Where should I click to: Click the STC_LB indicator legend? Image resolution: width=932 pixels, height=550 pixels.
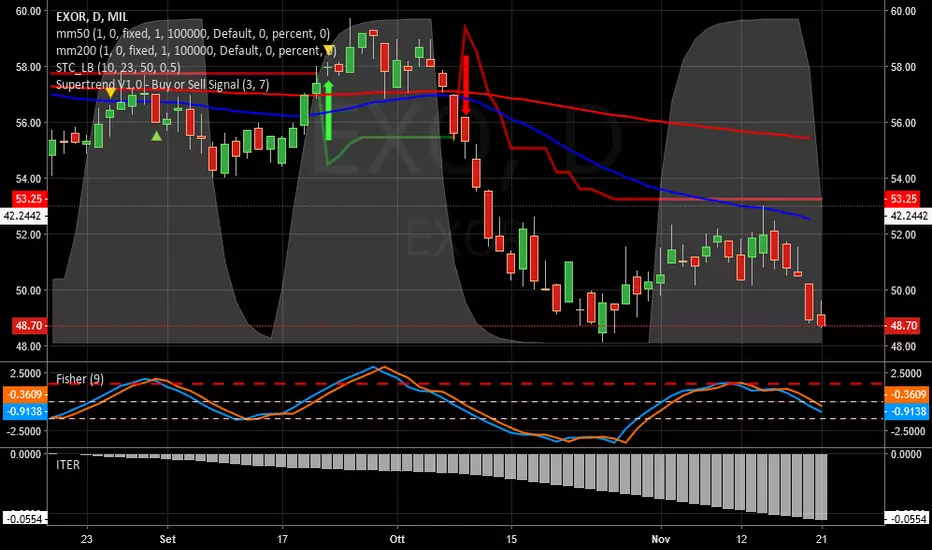coord(118,67)
